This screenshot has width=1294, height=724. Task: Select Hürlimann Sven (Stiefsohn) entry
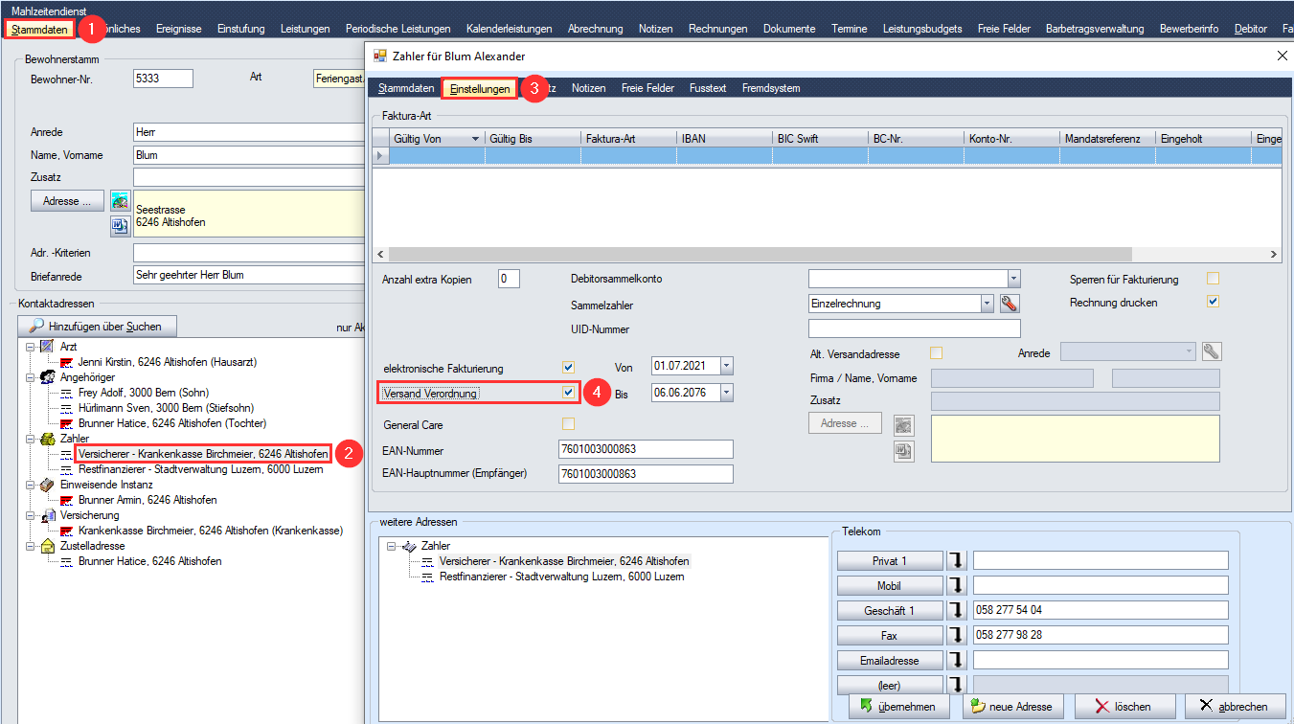pyautogui.click(x=165, y=408)
